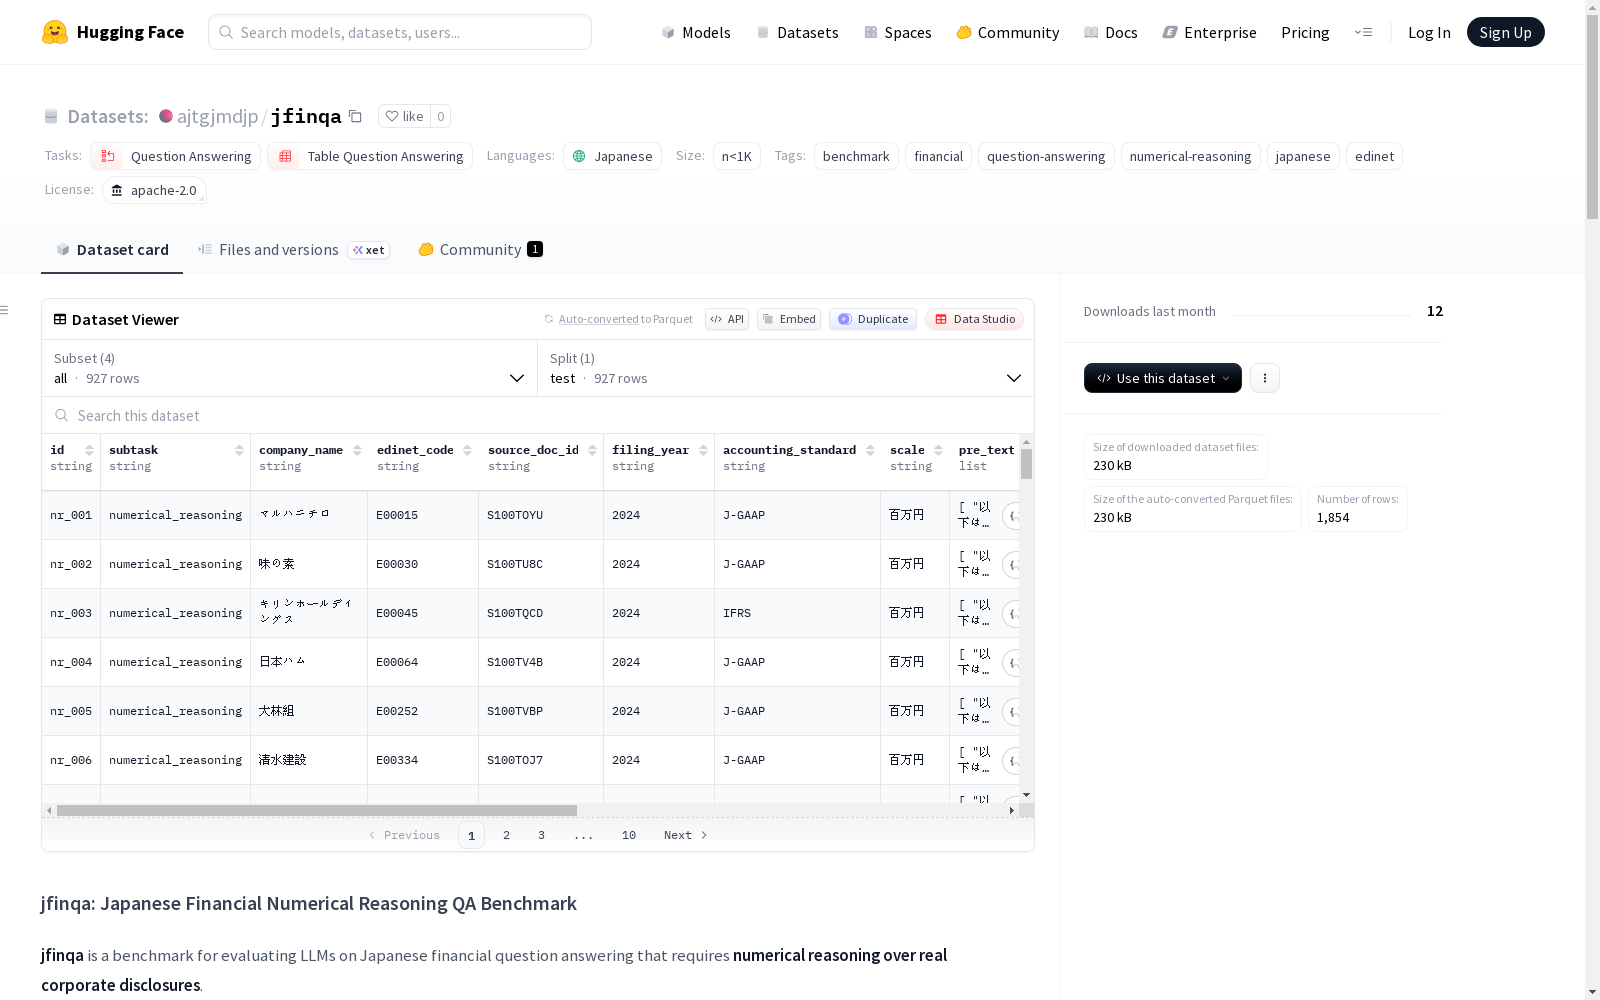Open the Split dropdown showing test
Viewport: 1600px width, 1000px height.
tap(786, 368)
